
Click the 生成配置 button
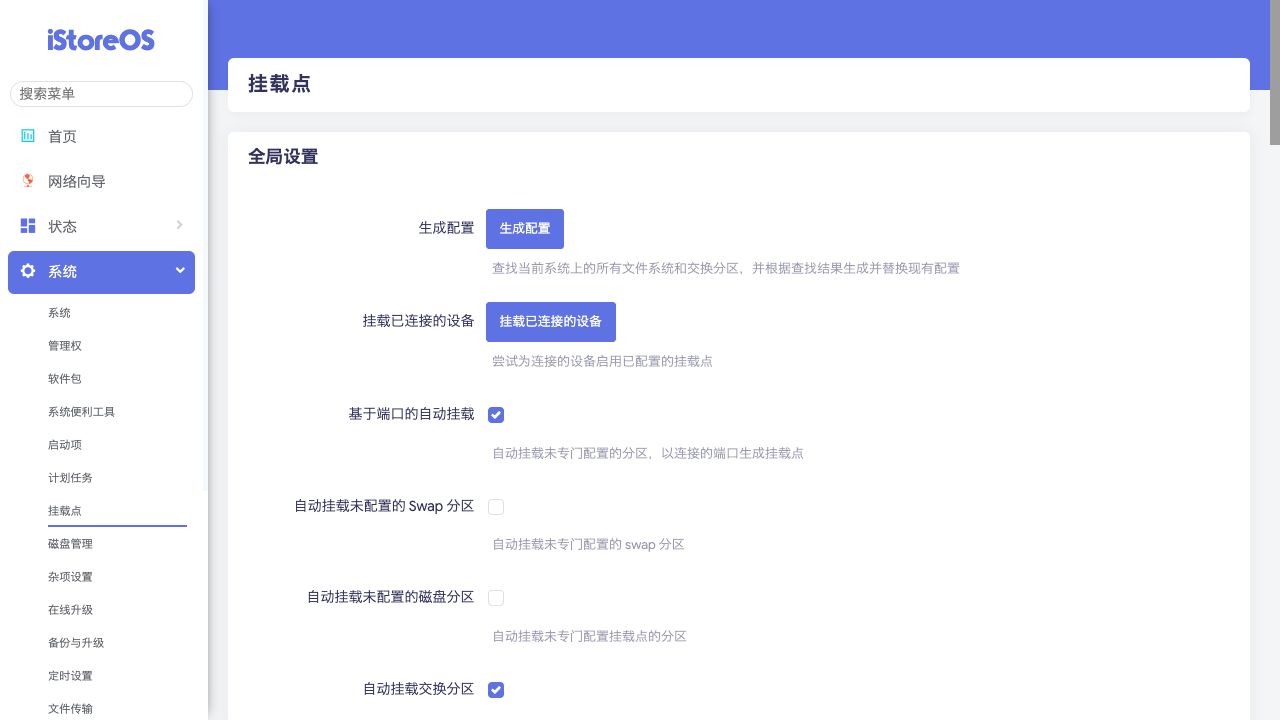[525, 229]
